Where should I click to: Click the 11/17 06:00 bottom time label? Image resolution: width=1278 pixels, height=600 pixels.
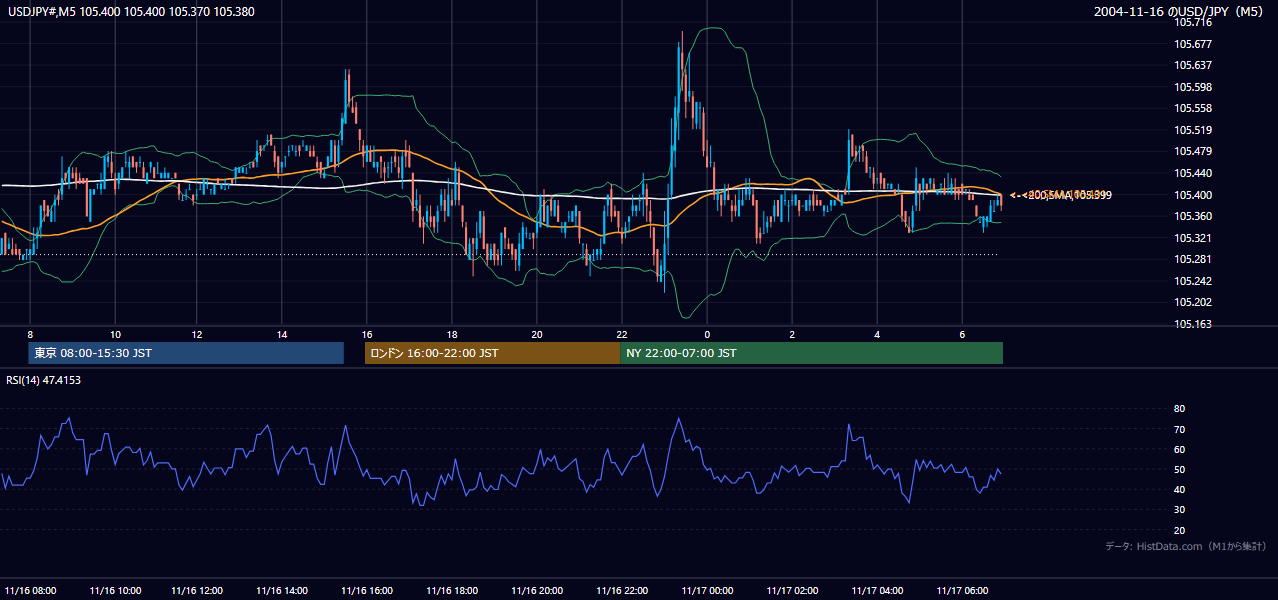click(x=962, y=590)
